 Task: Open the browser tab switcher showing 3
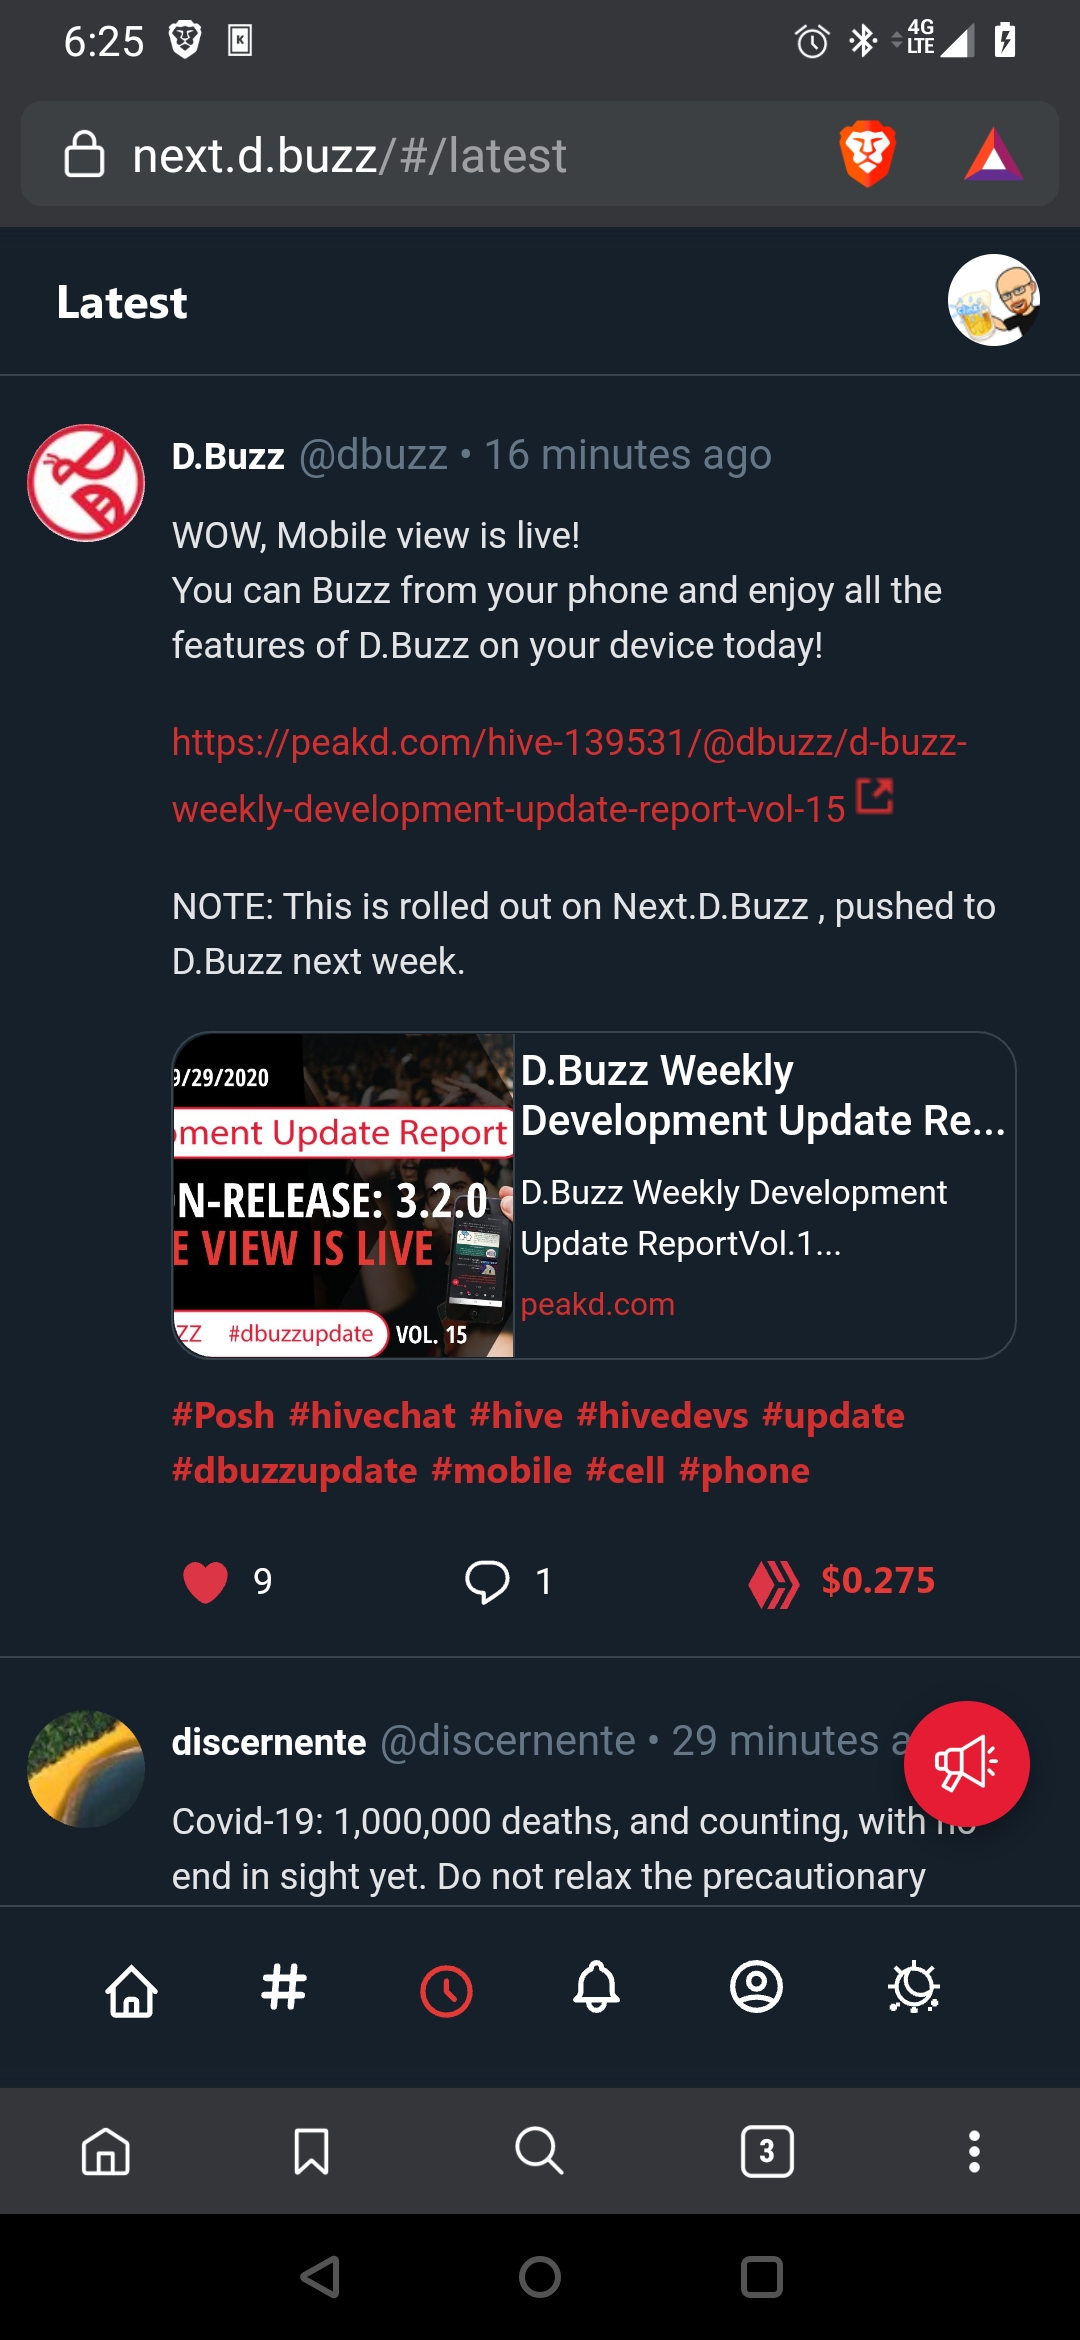pyautogui.click(x=767, y=2151)
